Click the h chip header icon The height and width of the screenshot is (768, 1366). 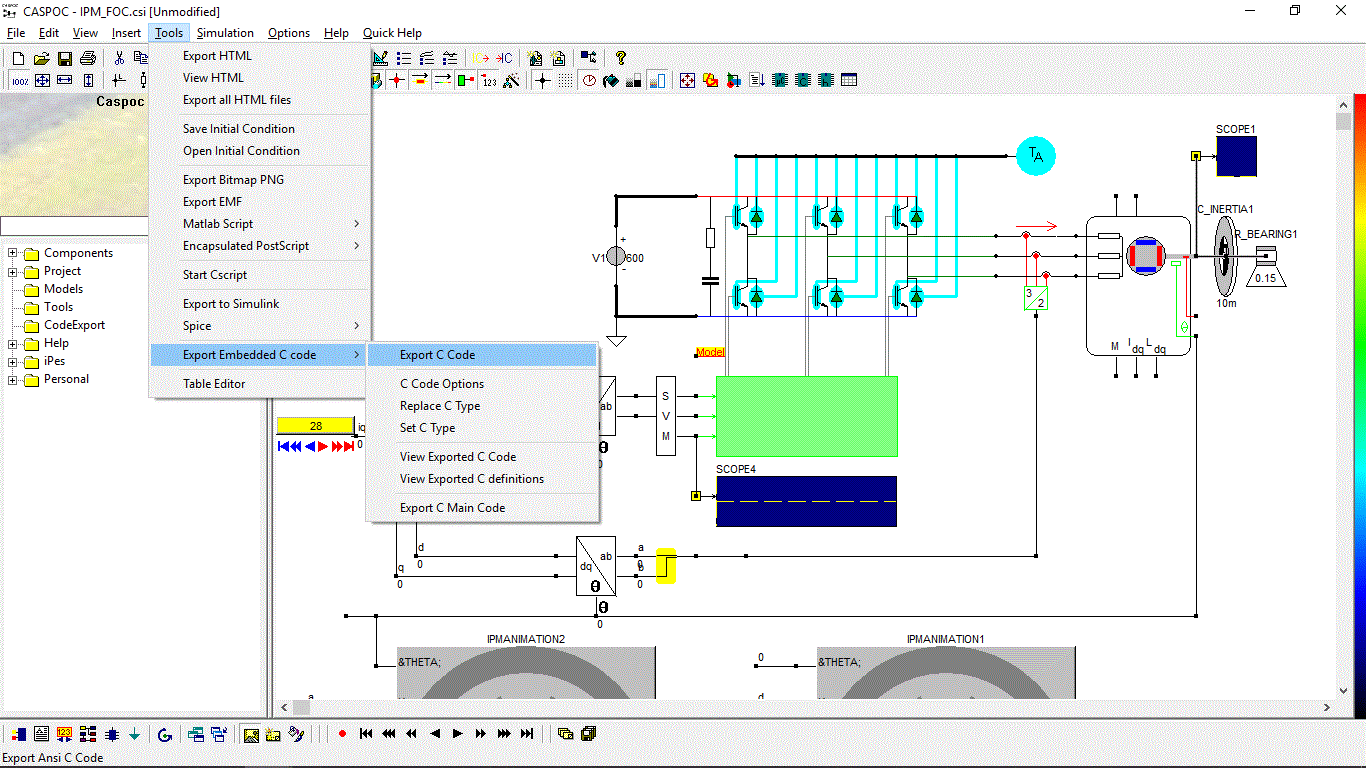(x=827, y=80)
